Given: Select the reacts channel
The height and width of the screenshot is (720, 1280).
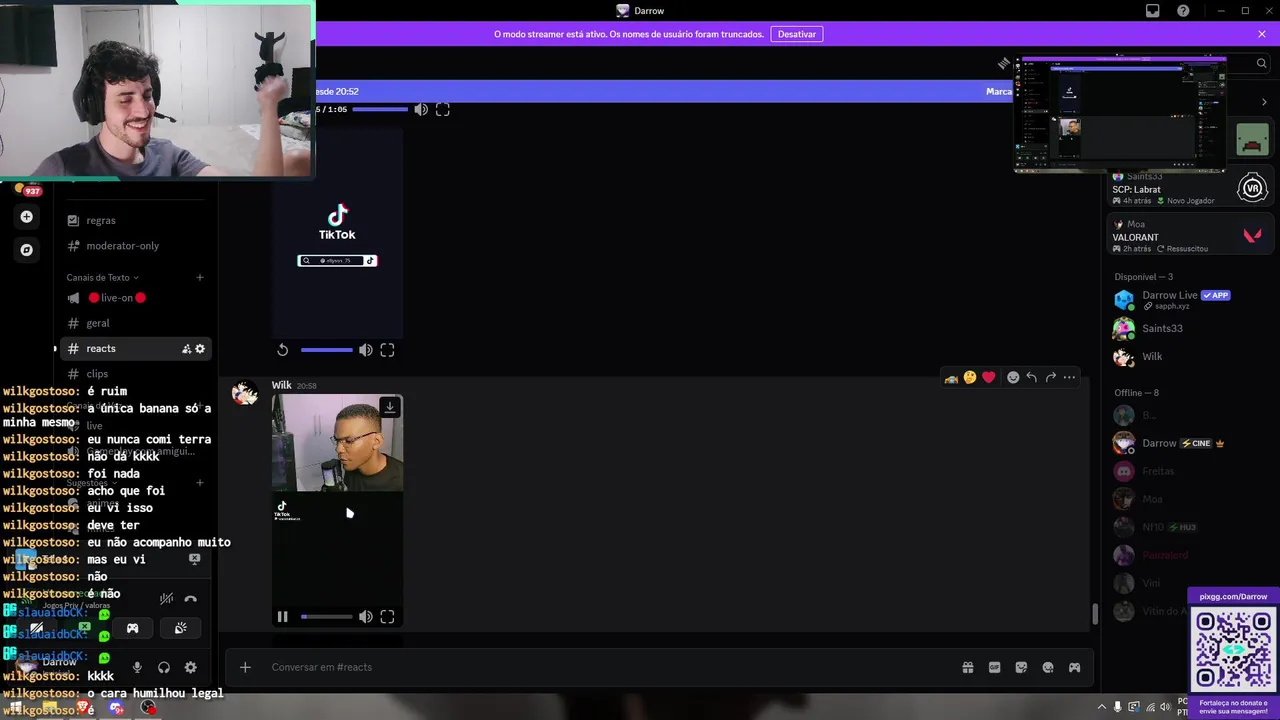Looking at the screenshot, I should coord(101,349).
